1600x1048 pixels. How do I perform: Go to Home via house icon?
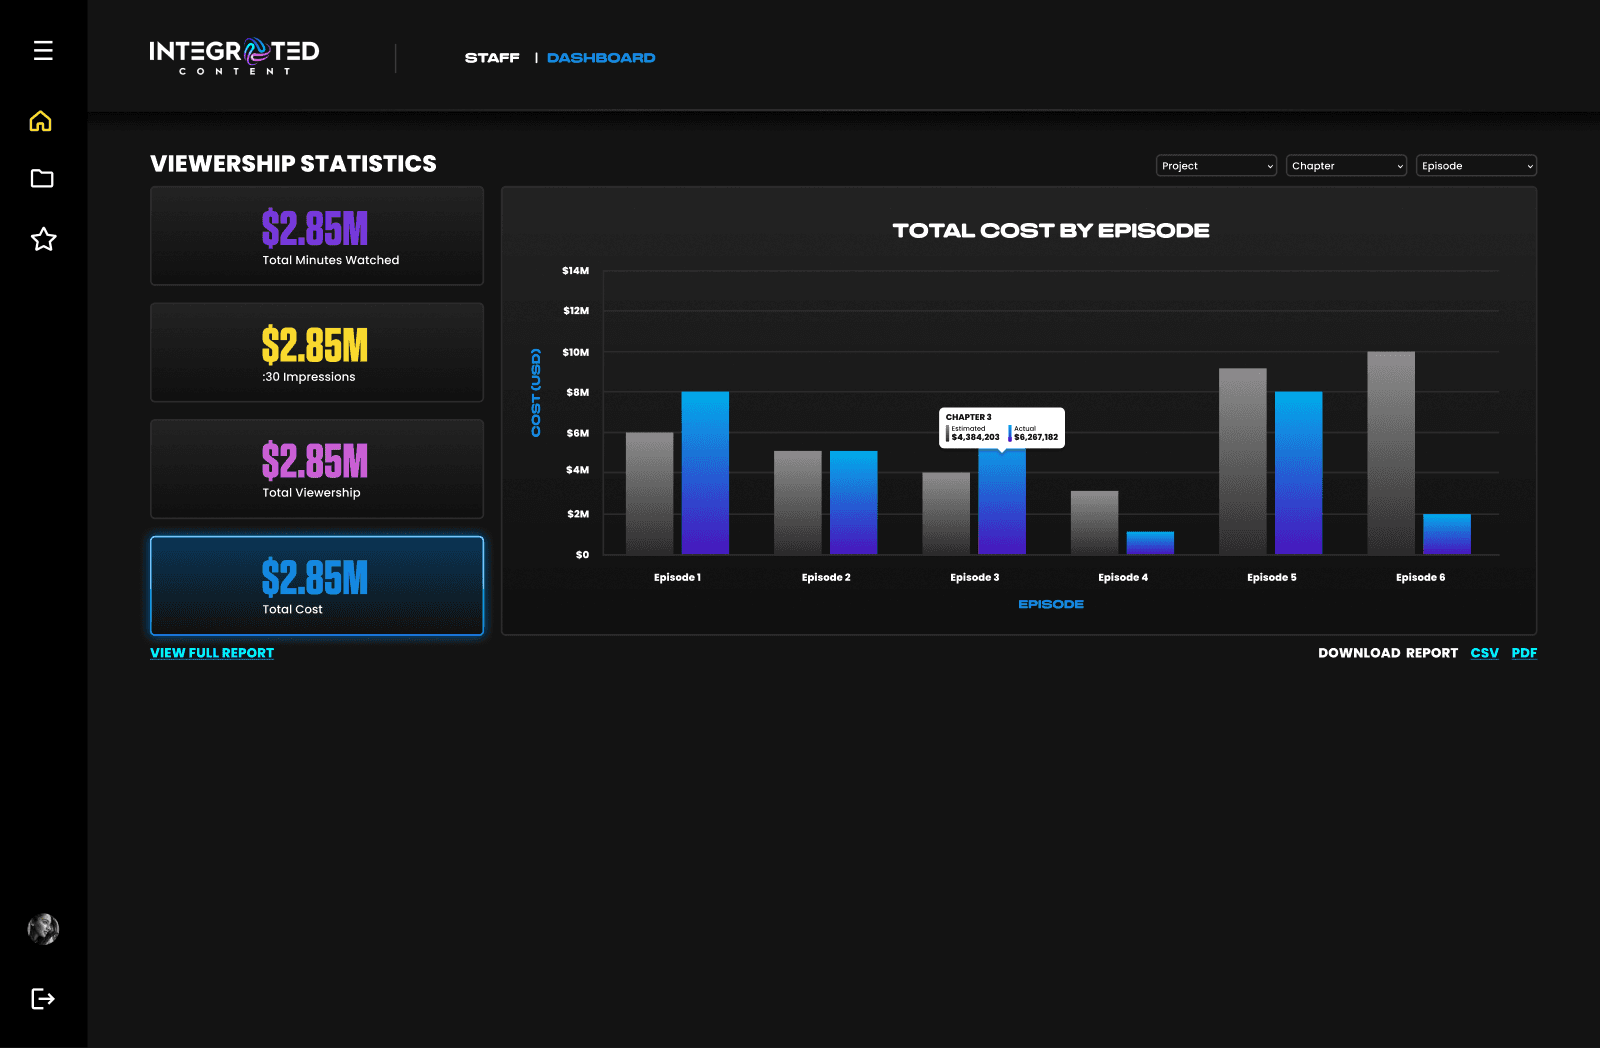[41, 121]
